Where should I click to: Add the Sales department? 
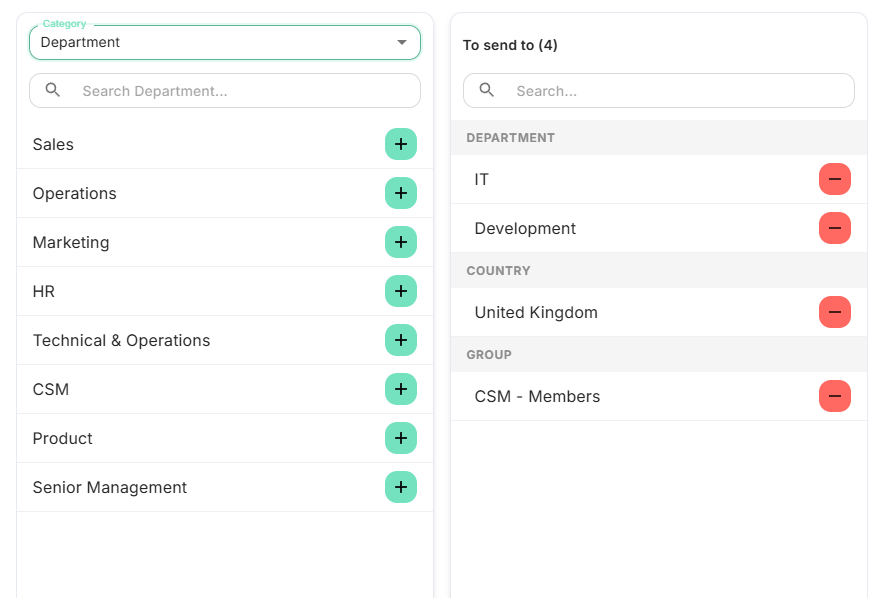(x=401, y=144)
